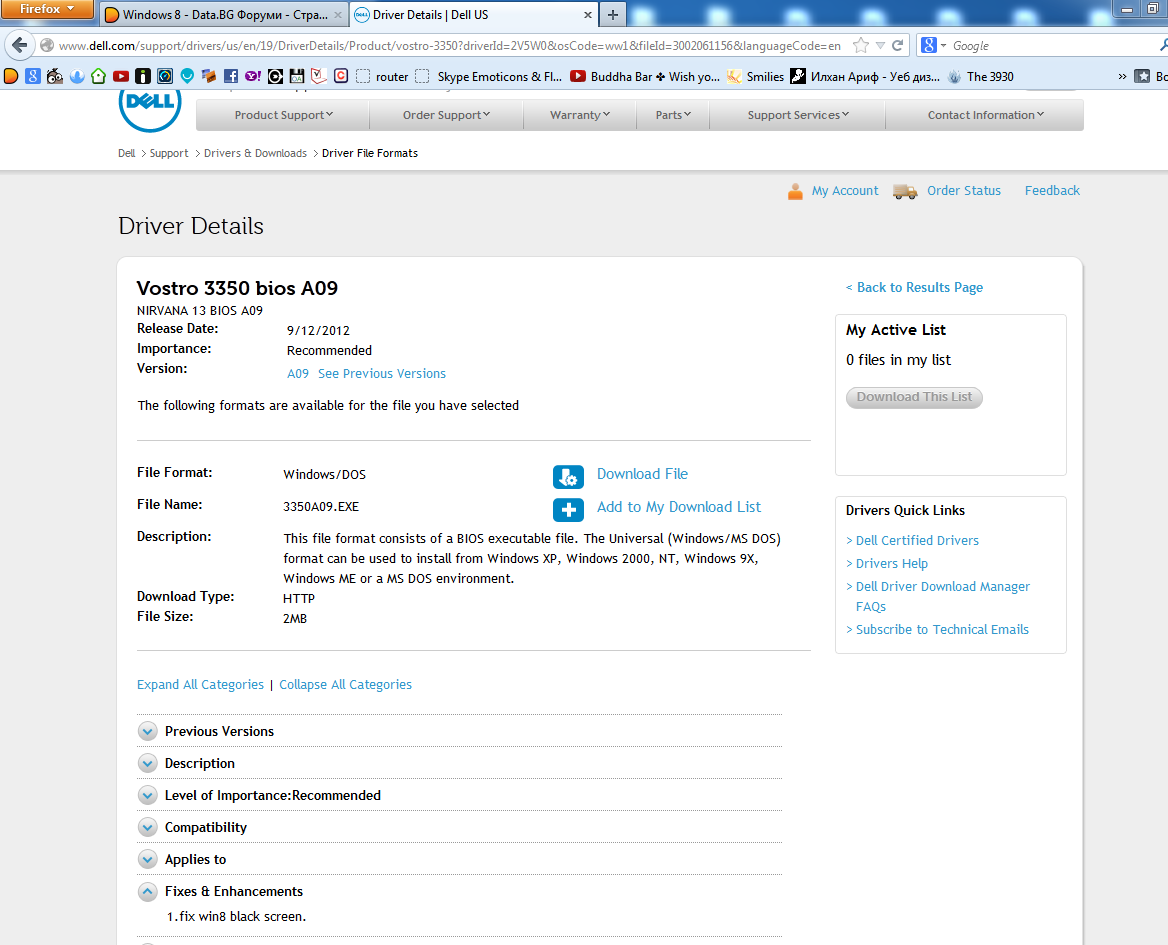Open the Facebook bookmark icon
Image resolution: width=1168 pixels, height=945 pixels.
[x=231, y=76]
